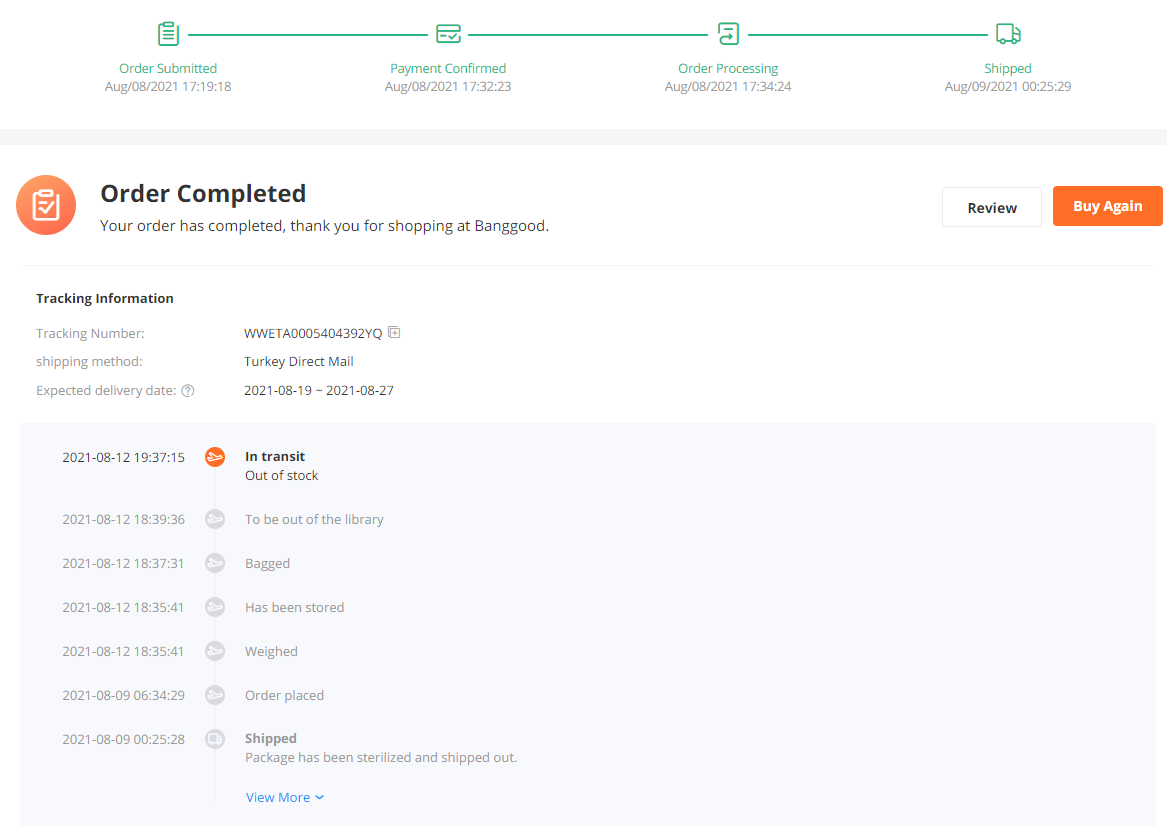The width and height of the screenshot is (1167, 826).
Task: Click the Shipped bold tracking entry title
Action: (x=271, y=738)
